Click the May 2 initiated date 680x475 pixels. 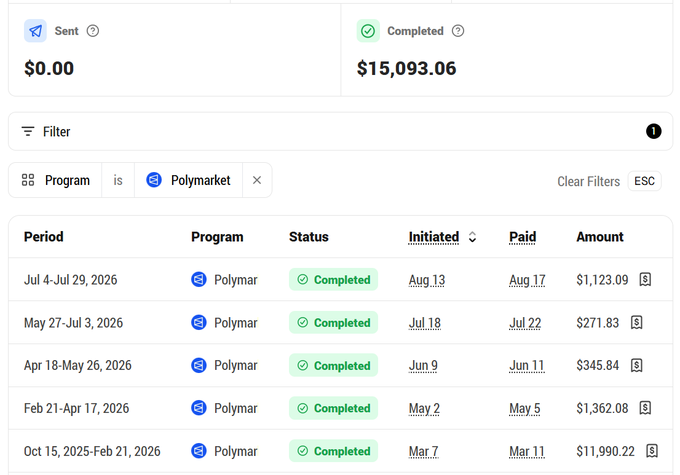tap(424, 409)
